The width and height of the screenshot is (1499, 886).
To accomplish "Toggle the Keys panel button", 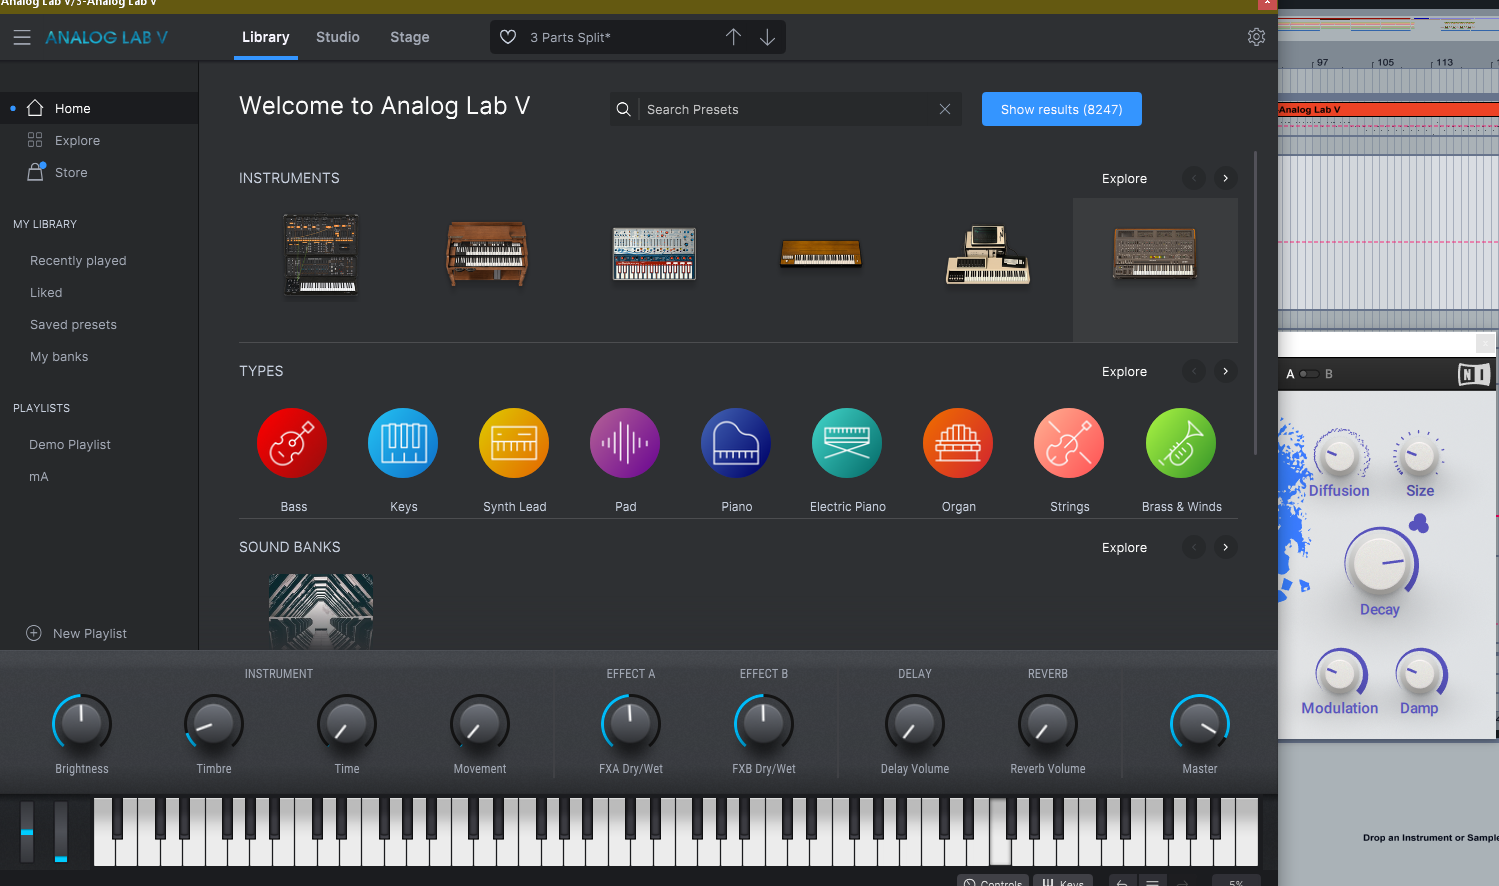I will click(1063, 882).
